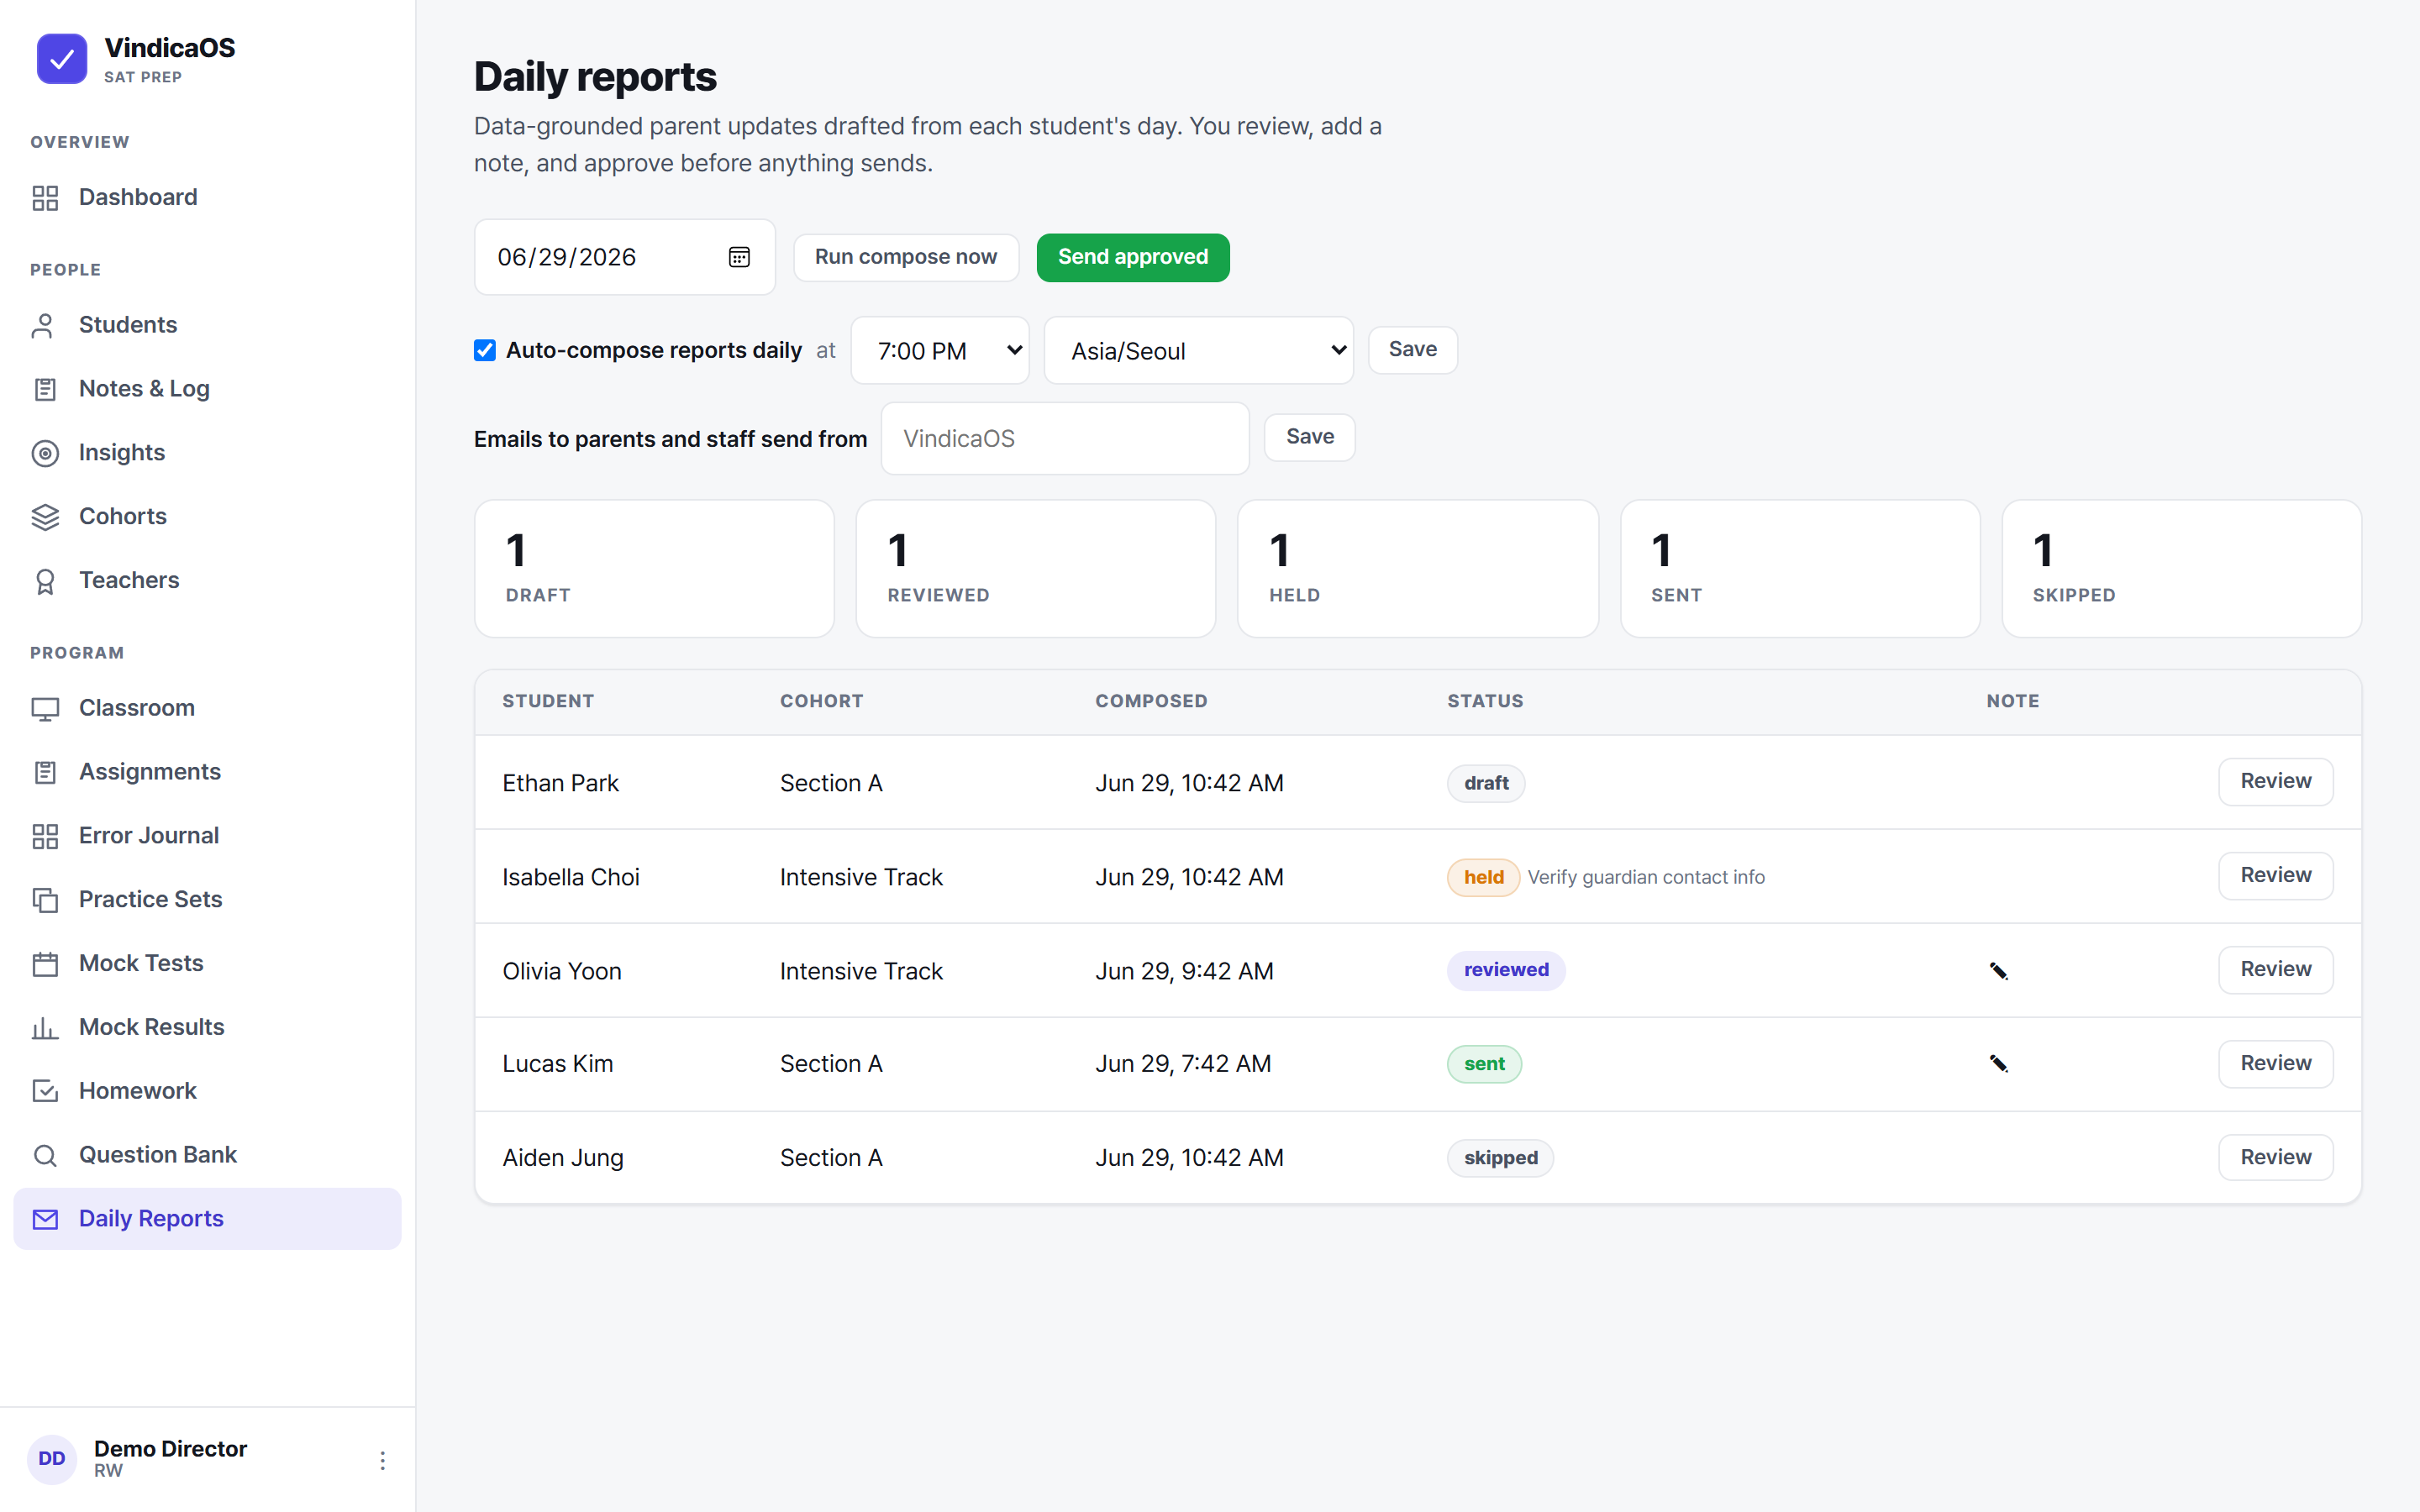Click the 06/29/2026 date field
This screenshot has width=2420, height=1512.
(x=625, y=257)
